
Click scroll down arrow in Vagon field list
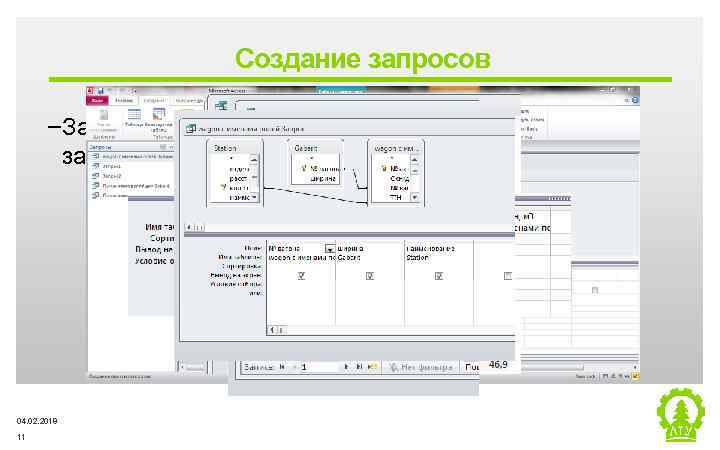pyautogui.click(x=415, y=197)
